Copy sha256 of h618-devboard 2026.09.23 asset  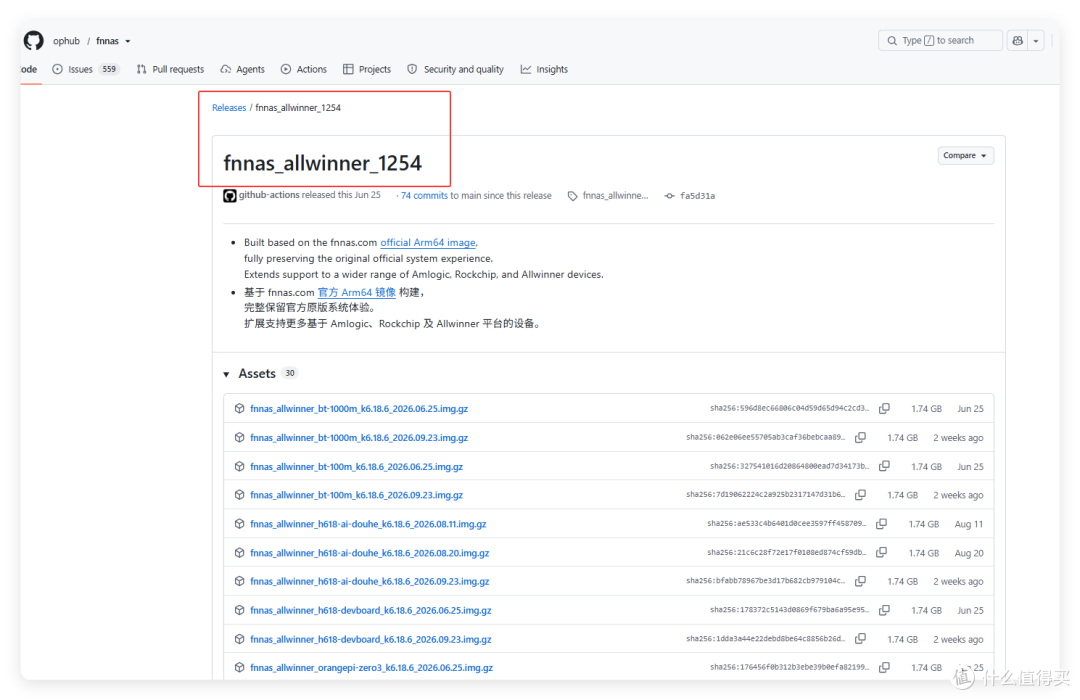tap(860, 639)
